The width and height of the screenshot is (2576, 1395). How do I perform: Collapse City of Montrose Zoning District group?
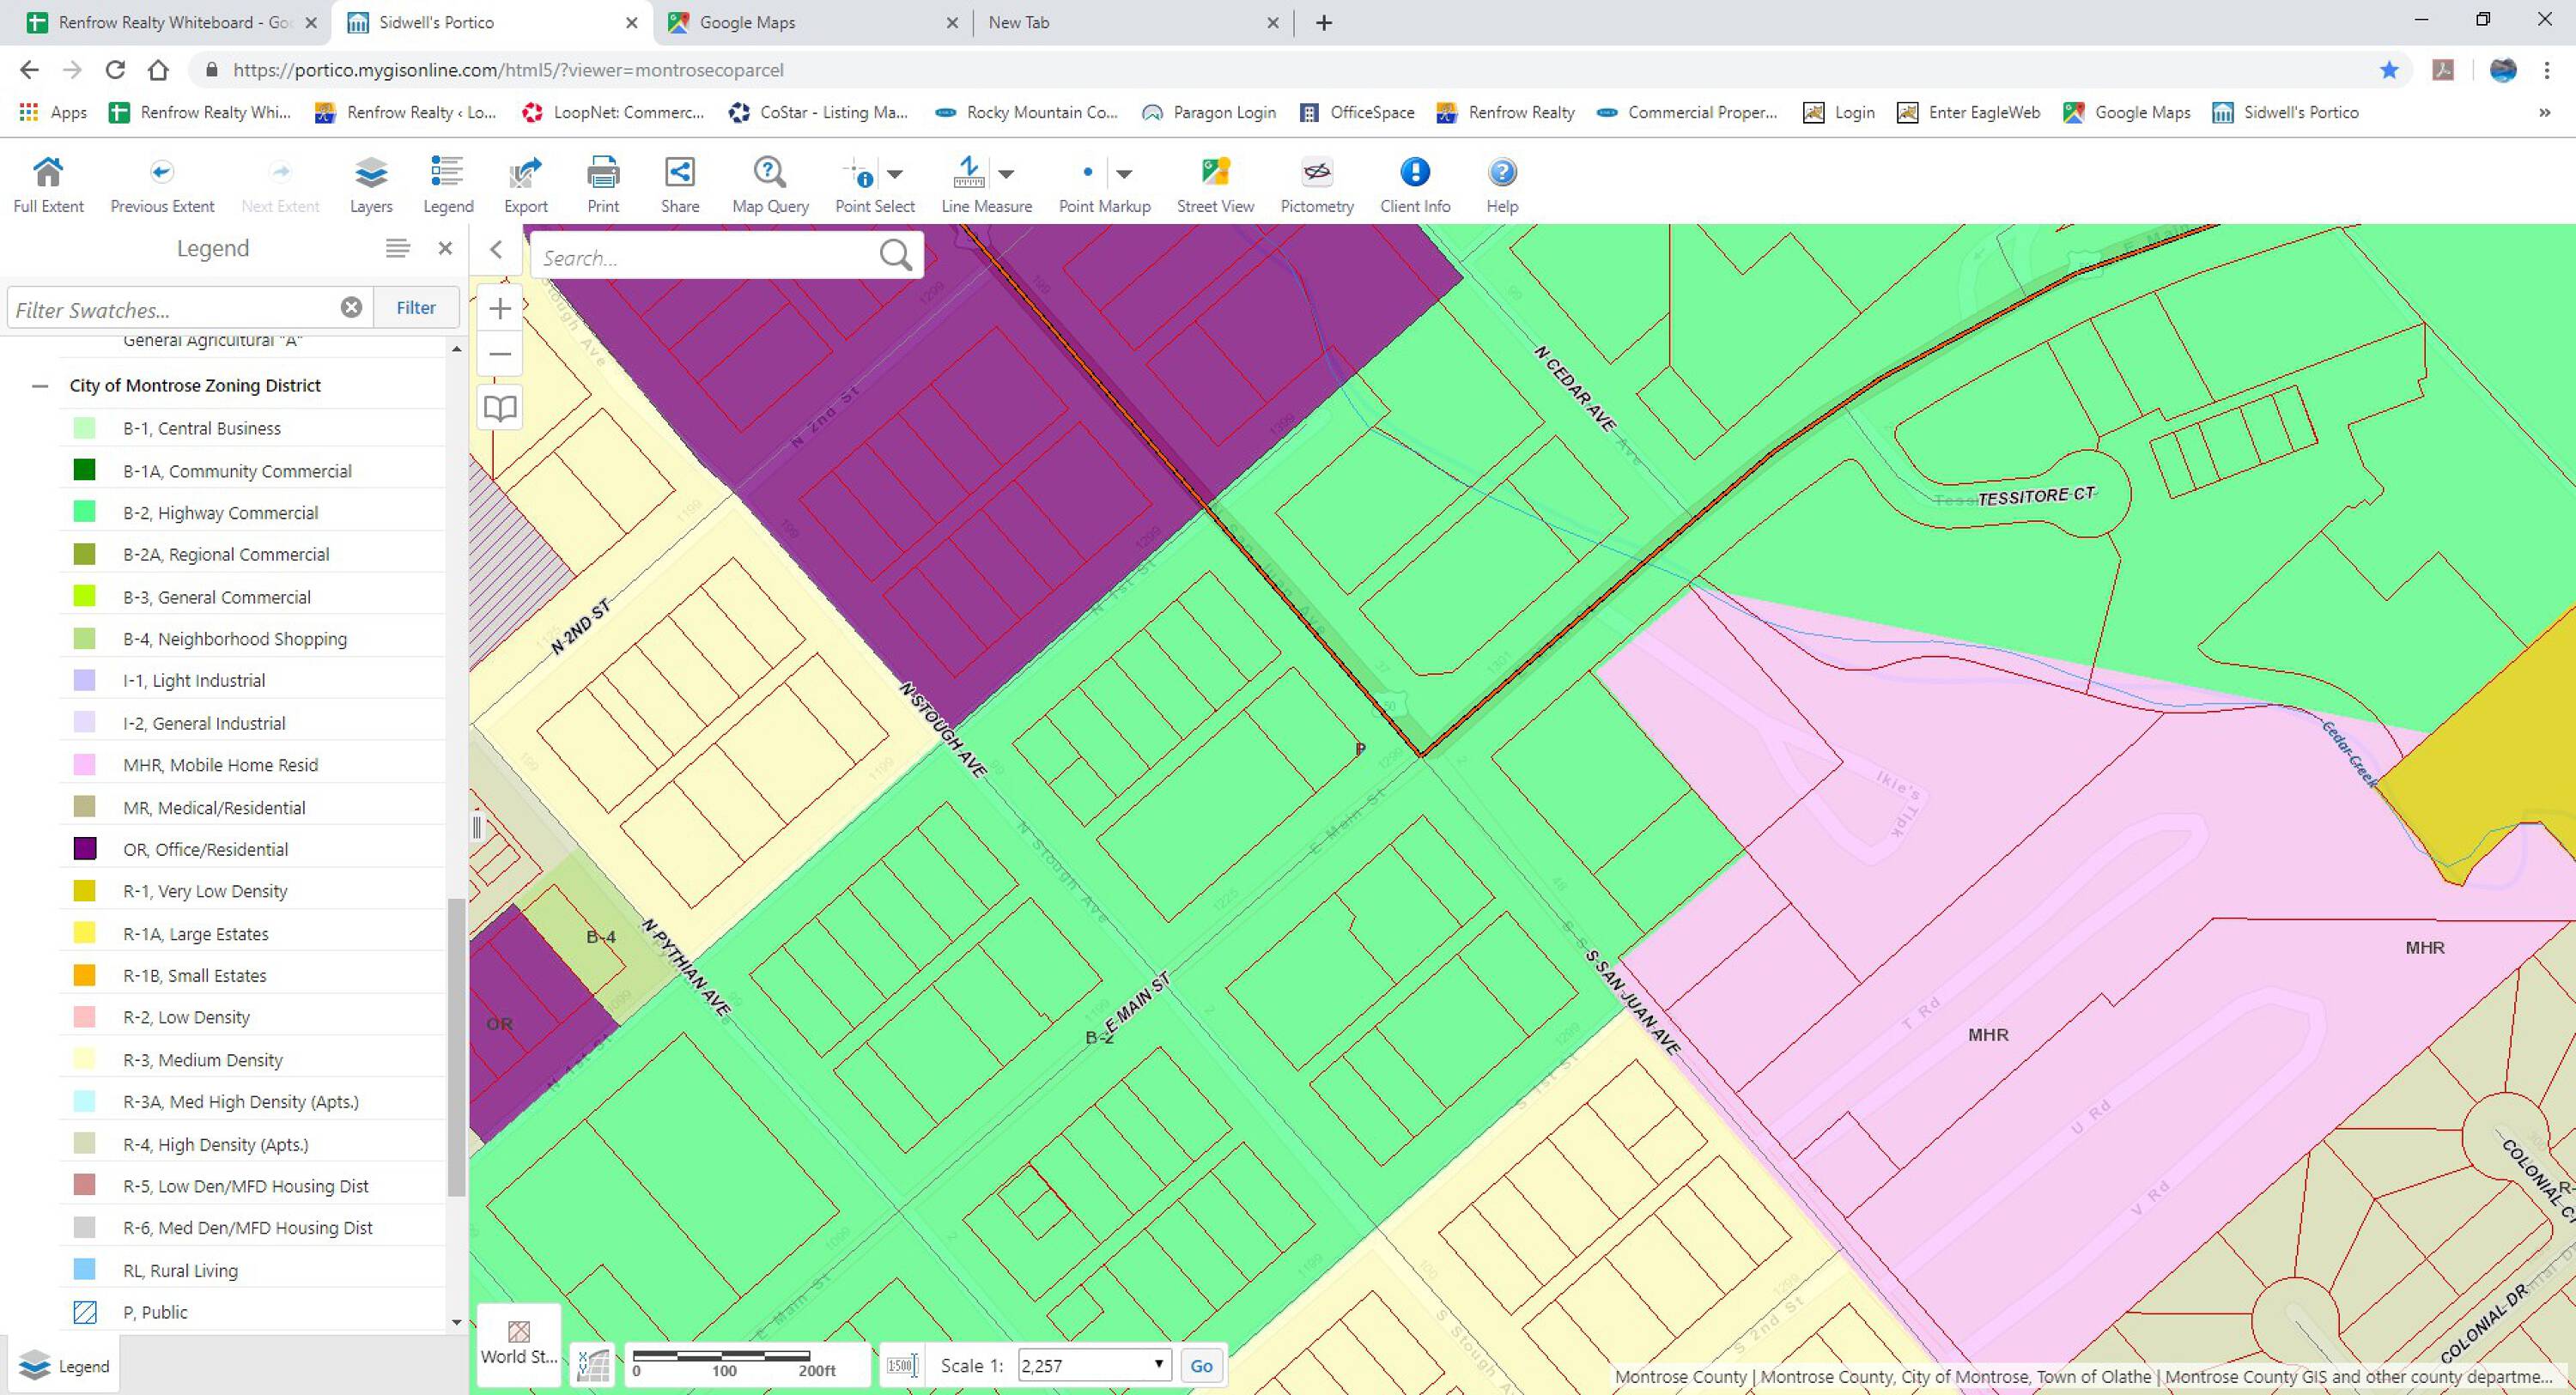pos(40,386)
